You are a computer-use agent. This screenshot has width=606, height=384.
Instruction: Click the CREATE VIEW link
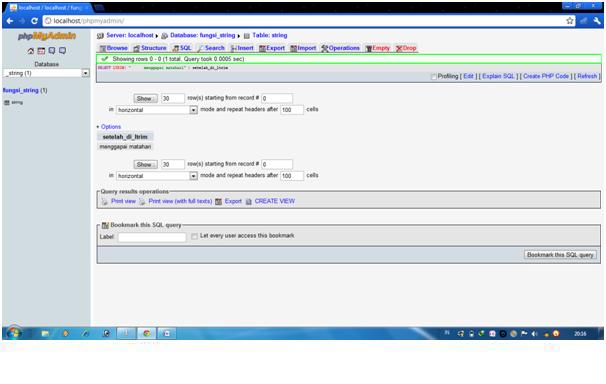(x=275, y=201)
